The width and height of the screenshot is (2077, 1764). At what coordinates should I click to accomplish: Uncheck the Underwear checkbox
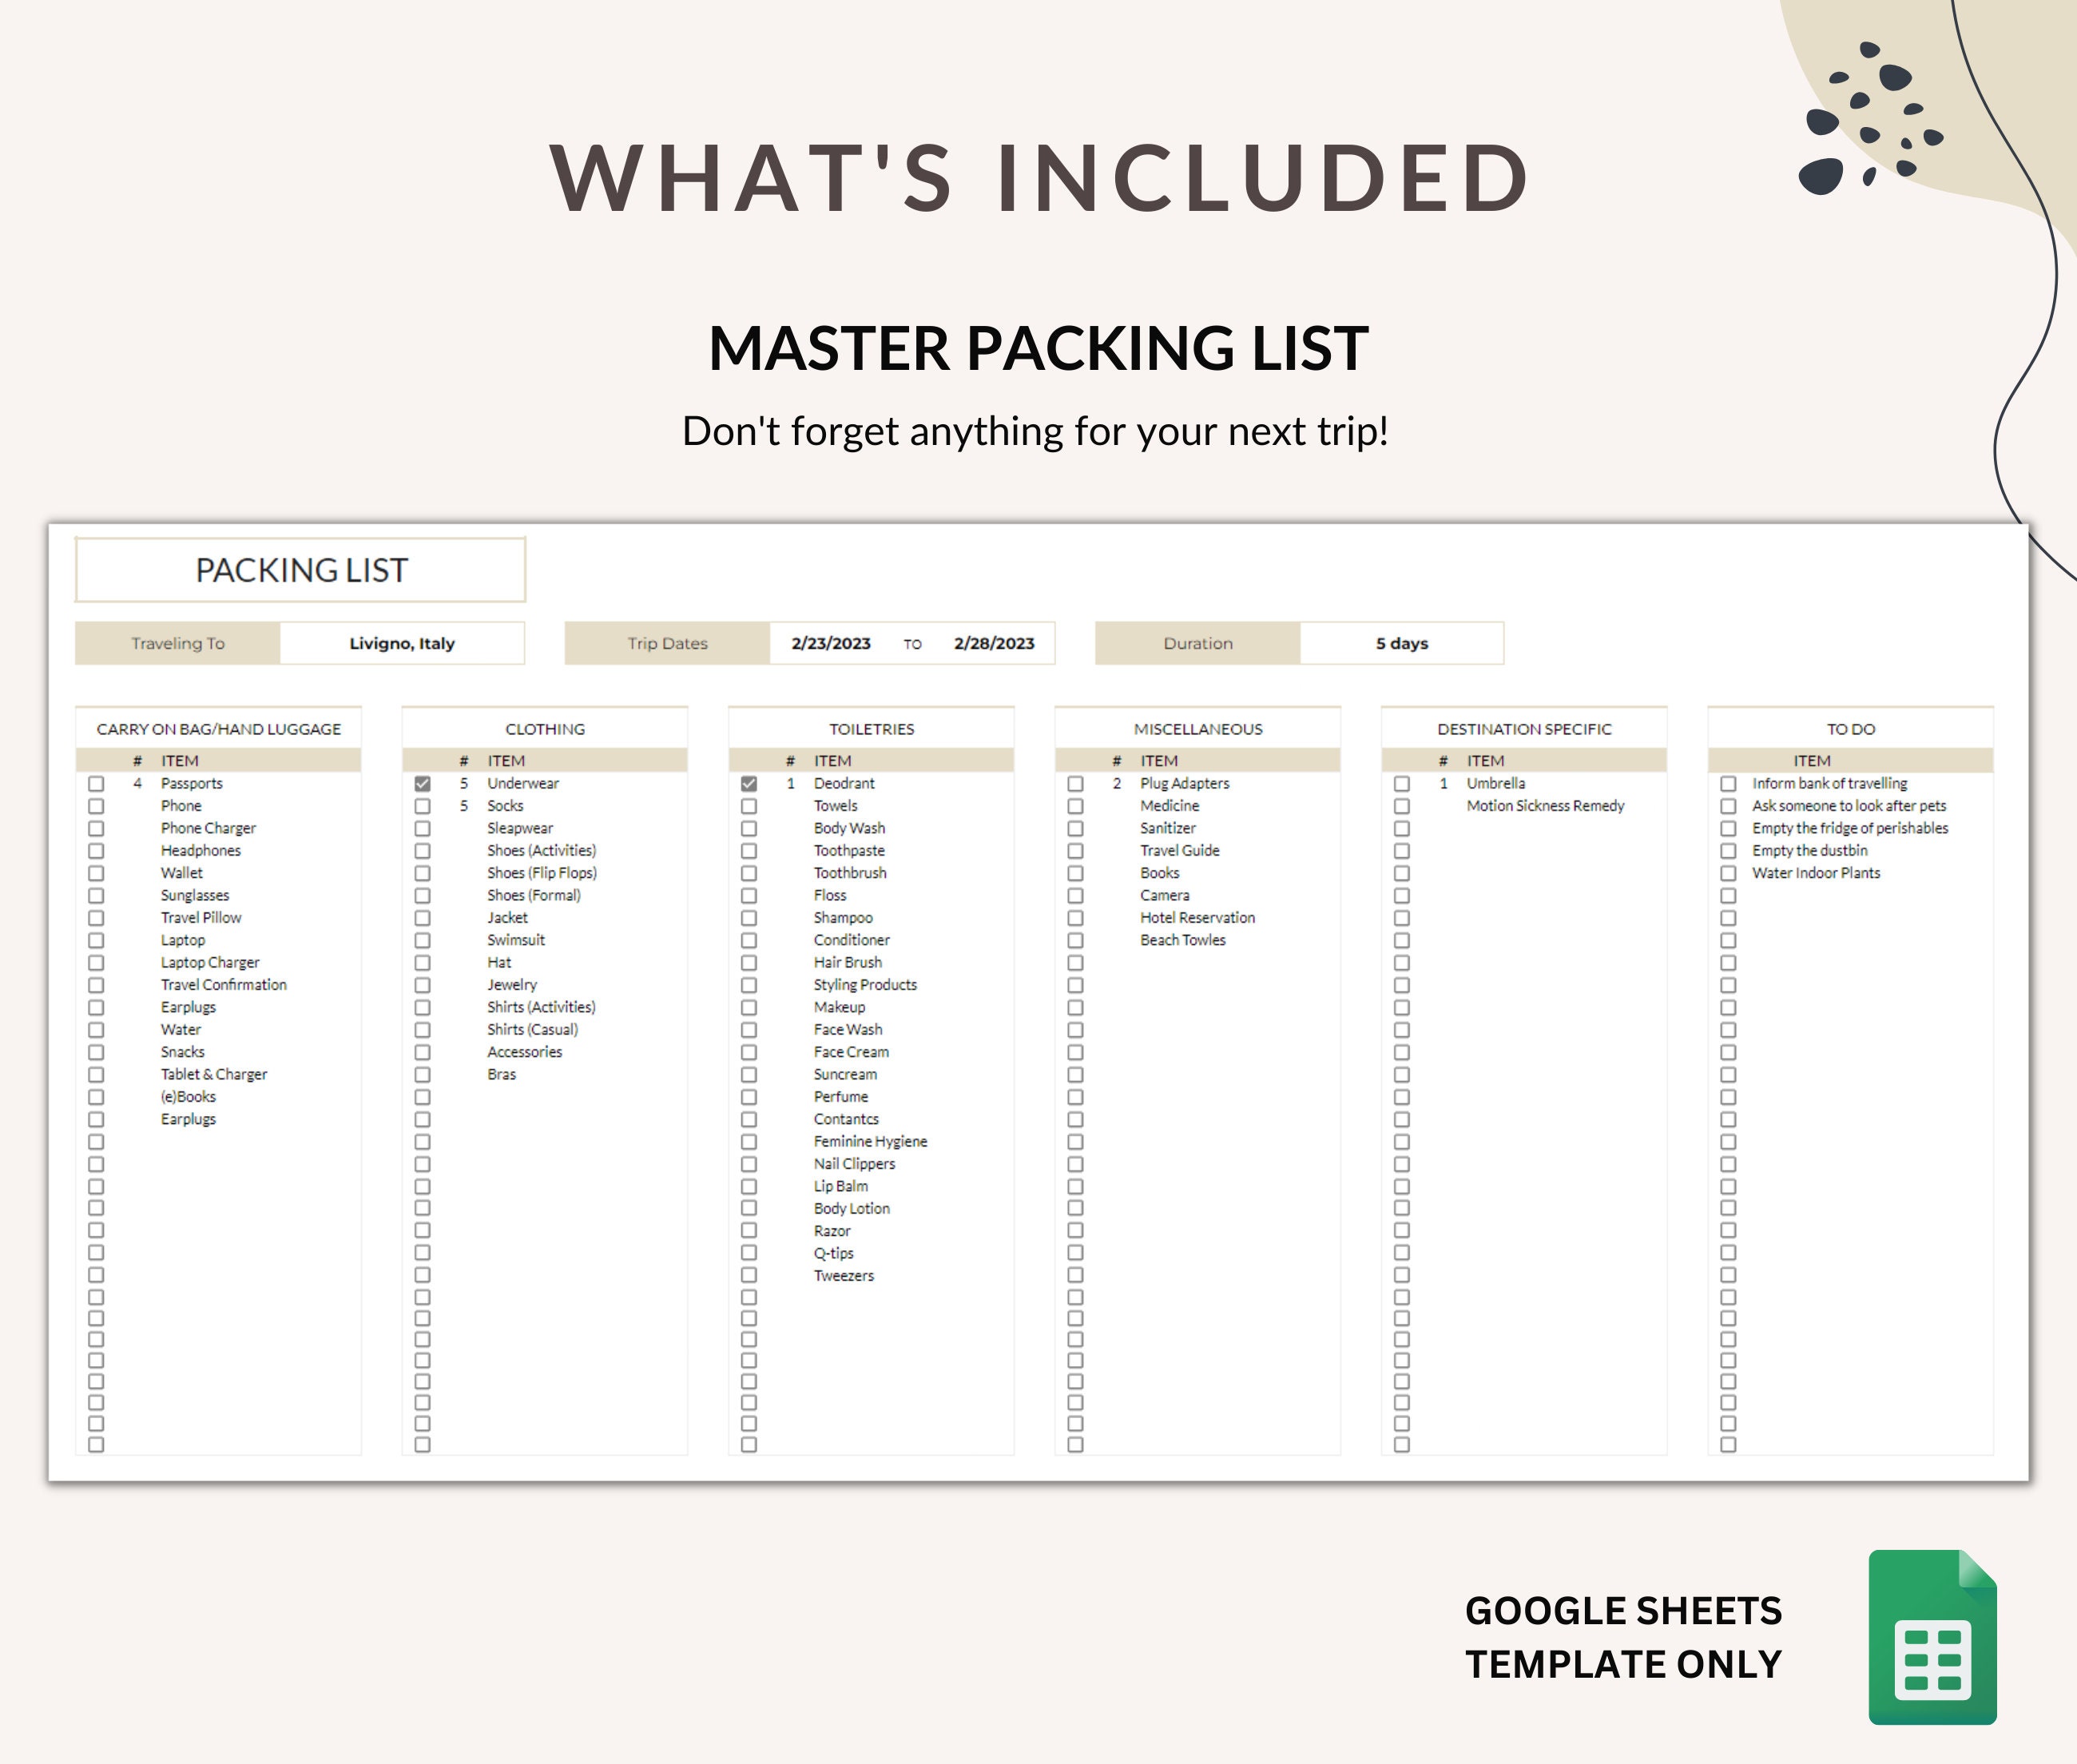click(x=422, y=784)
